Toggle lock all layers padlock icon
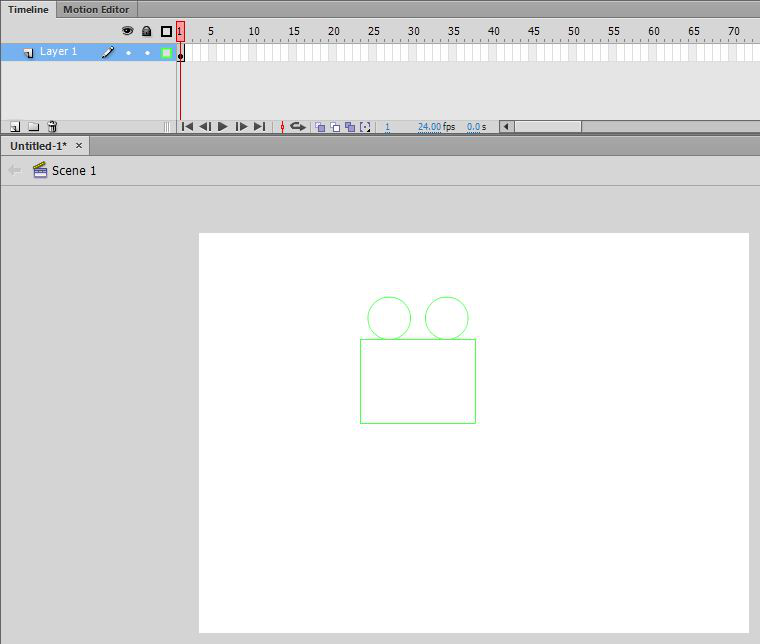 click(x=146, y=31)
